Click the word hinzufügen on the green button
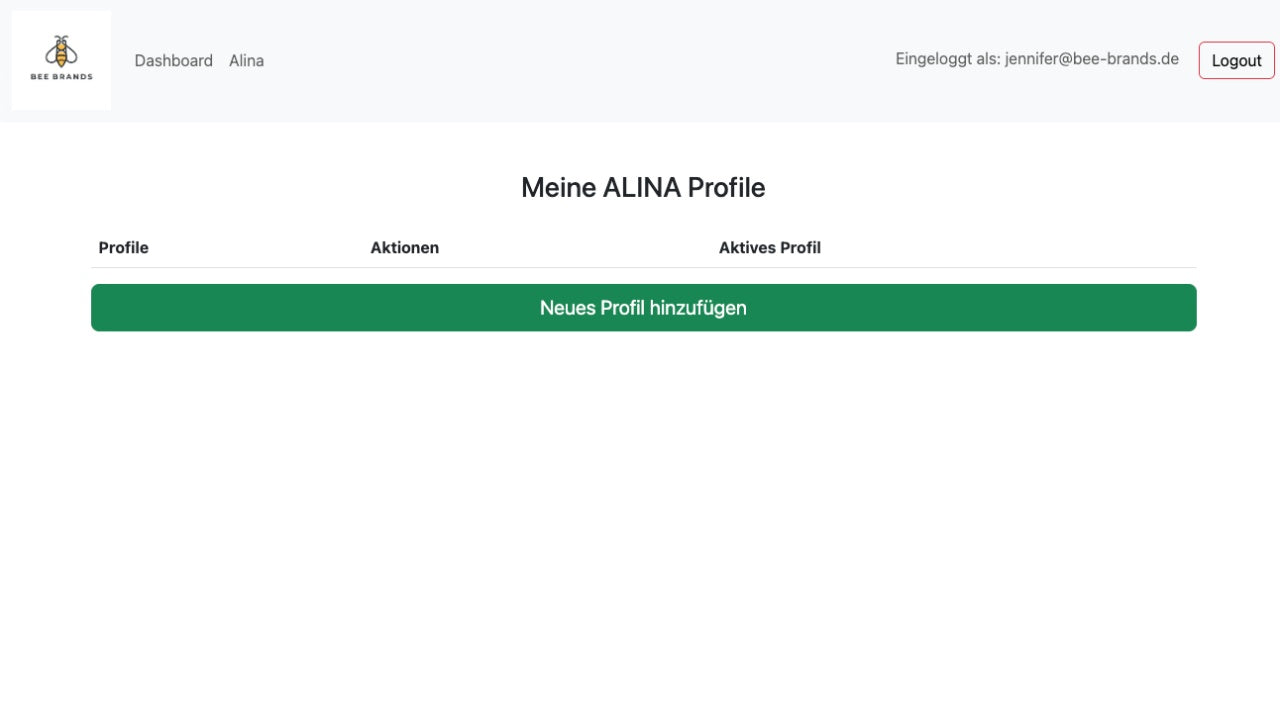 pyautogui.click(x=698, y=308)
